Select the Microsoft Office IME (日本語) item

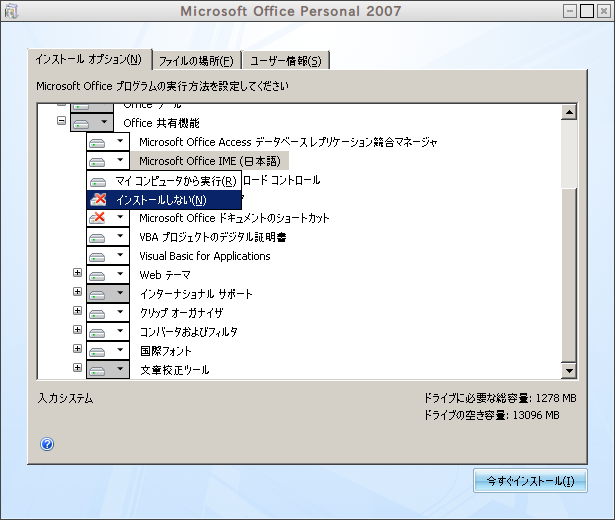pyautogui.click(x=210, y=161)
